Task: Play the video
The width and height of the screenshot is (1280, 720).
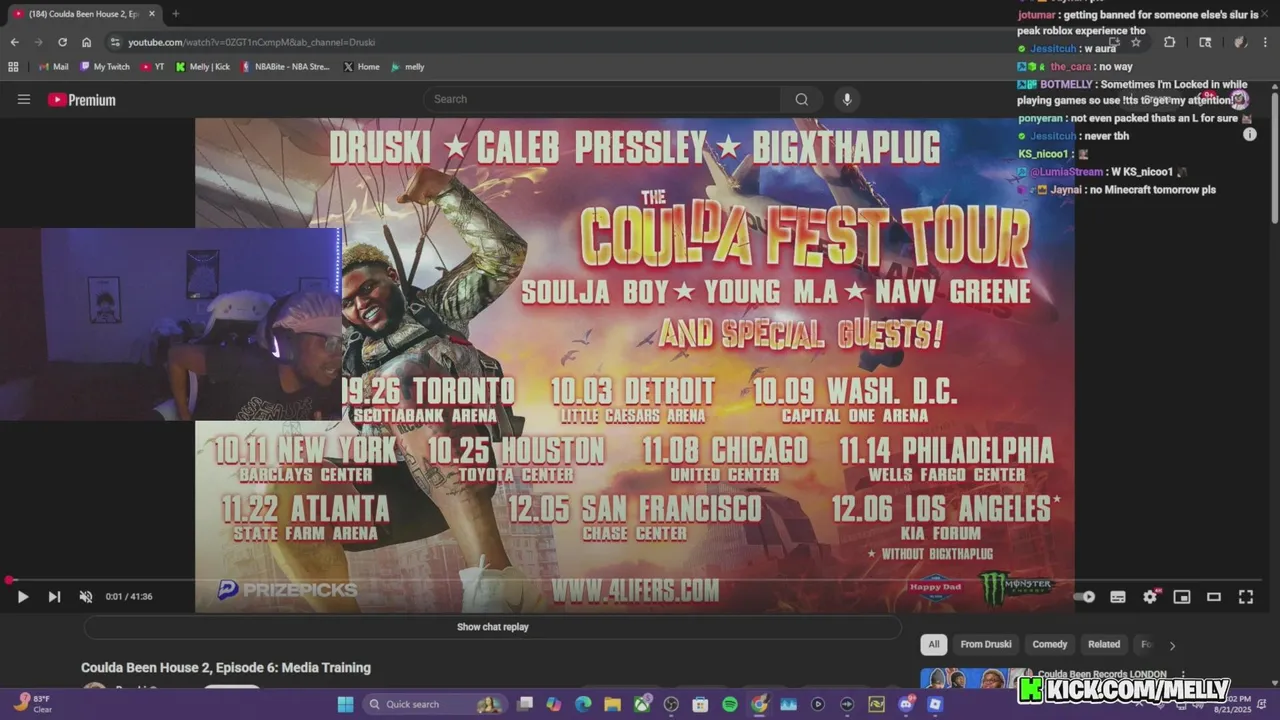Action: pyautogui.click(x=22, y=597)
